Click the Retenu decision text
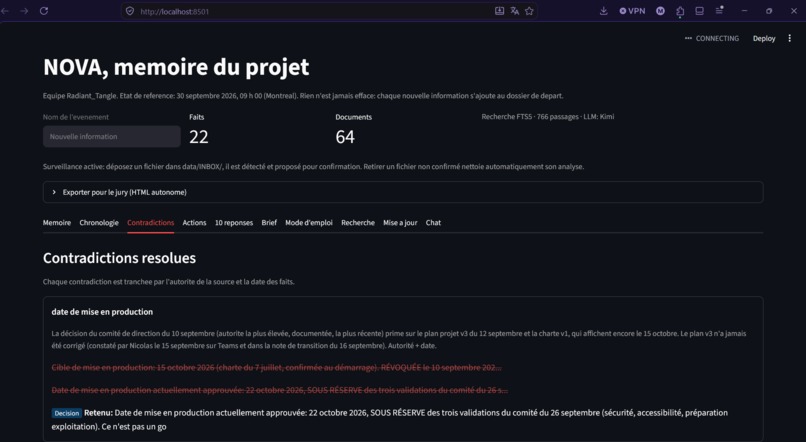Viewport: 806px width, 442px height. [390, 419]
